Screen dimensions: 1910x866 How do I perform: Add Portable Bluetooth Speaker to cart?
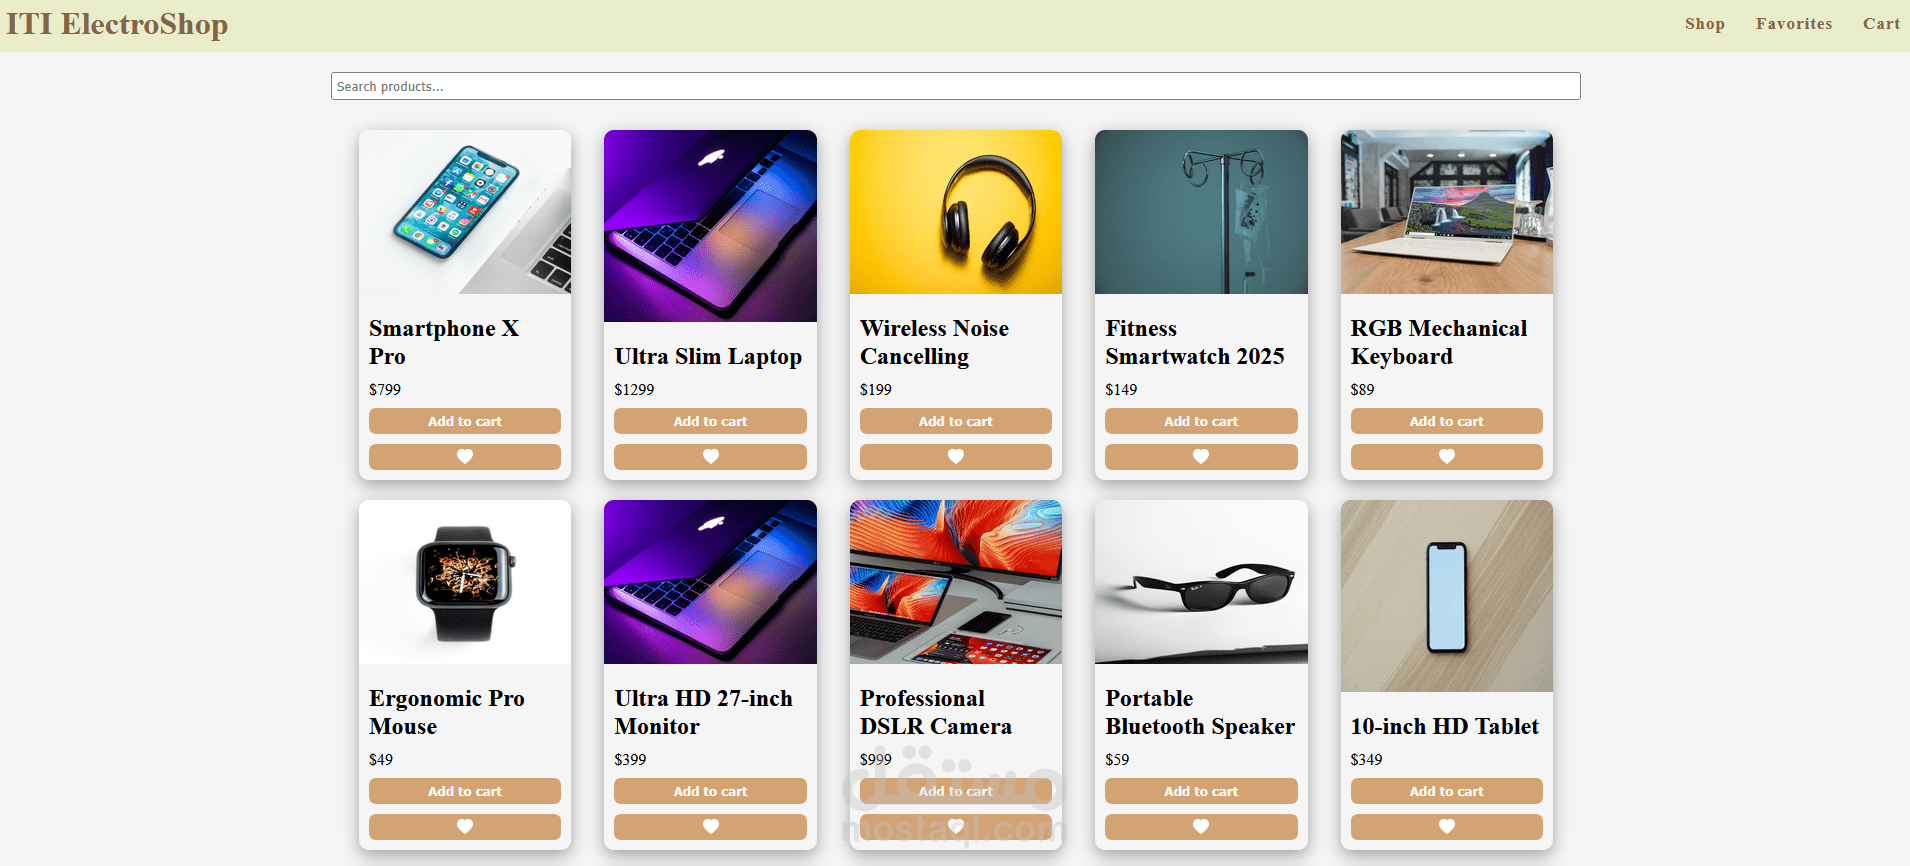(x=1201, y=791)
